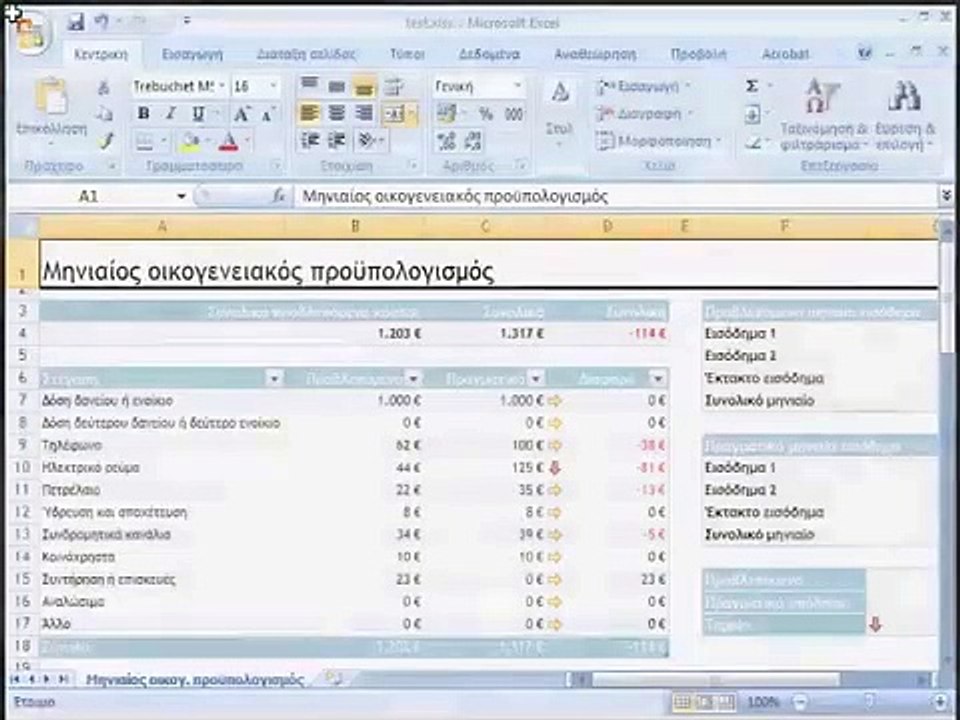
Task: Decrease the font size with the small A
Action: pyautogui.click(x=268, y=114)
